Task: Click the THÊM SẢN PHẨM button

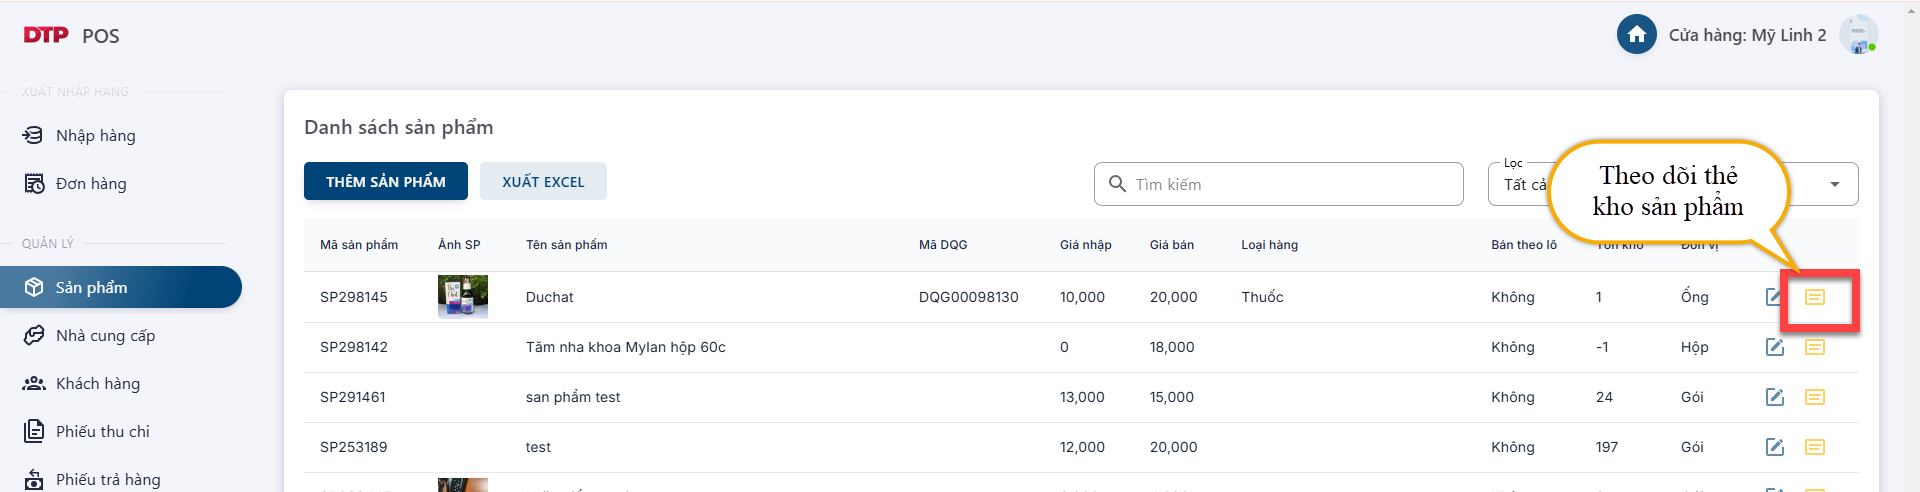Action: click(385, 181)
